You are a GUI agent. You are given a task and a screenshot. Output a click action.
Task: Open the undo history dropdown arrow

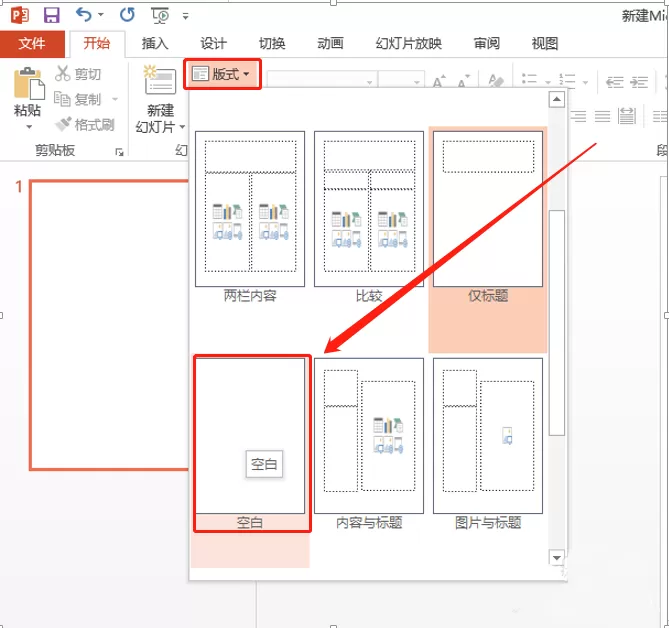[x=101, y=15]
